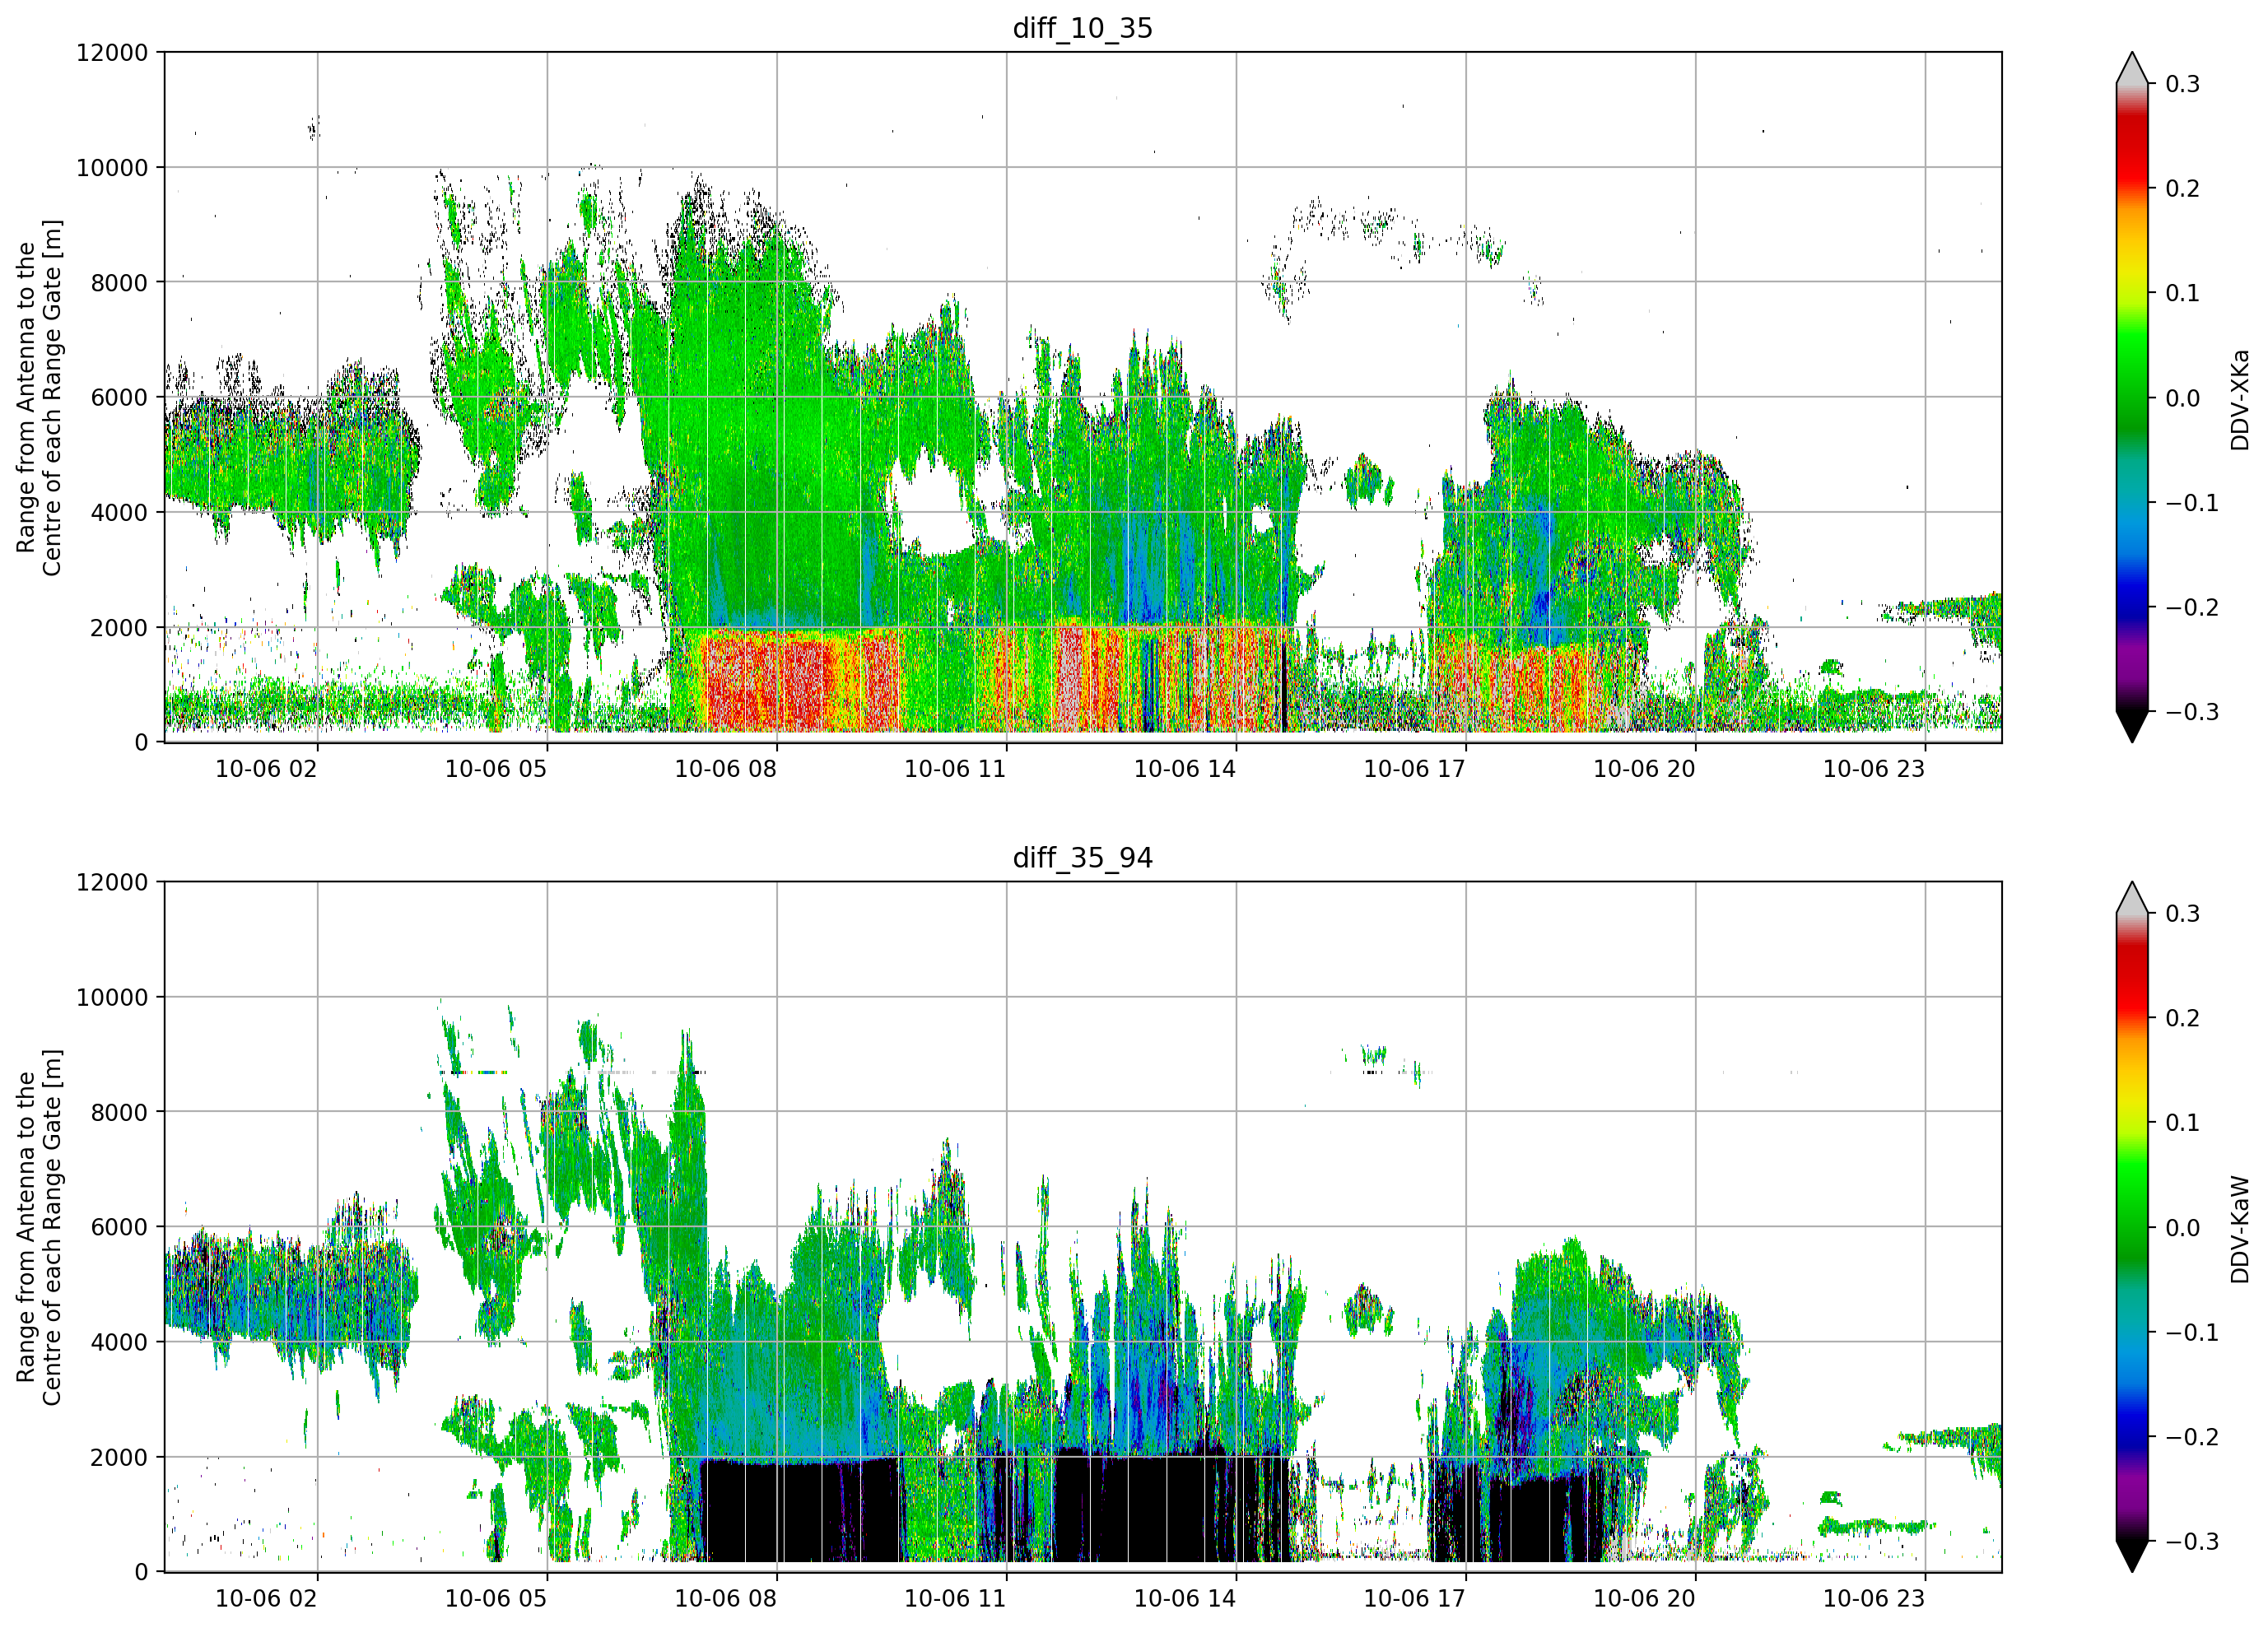This screenshot has height=1628, width=2268.
Task: Click the "10-06 08" x-tick under diff_10_35 plot
Action: pos(726,769)
